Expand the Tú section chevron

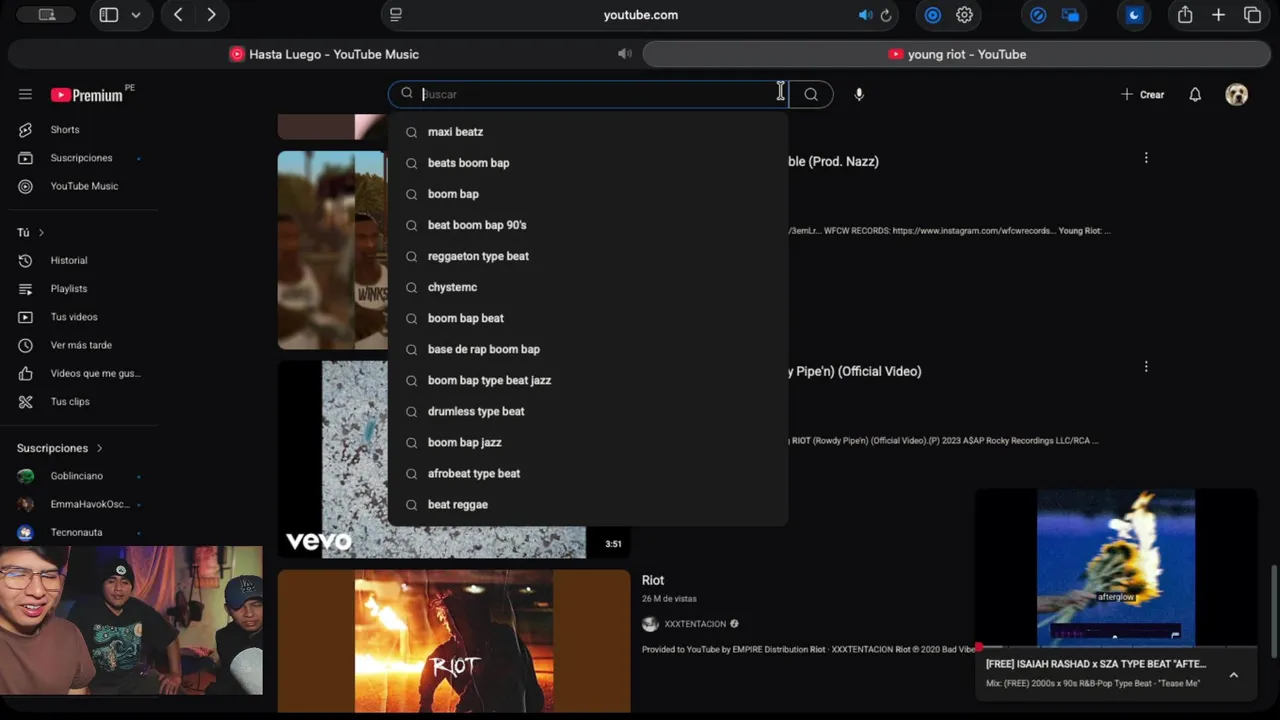[x=41, y=232]
